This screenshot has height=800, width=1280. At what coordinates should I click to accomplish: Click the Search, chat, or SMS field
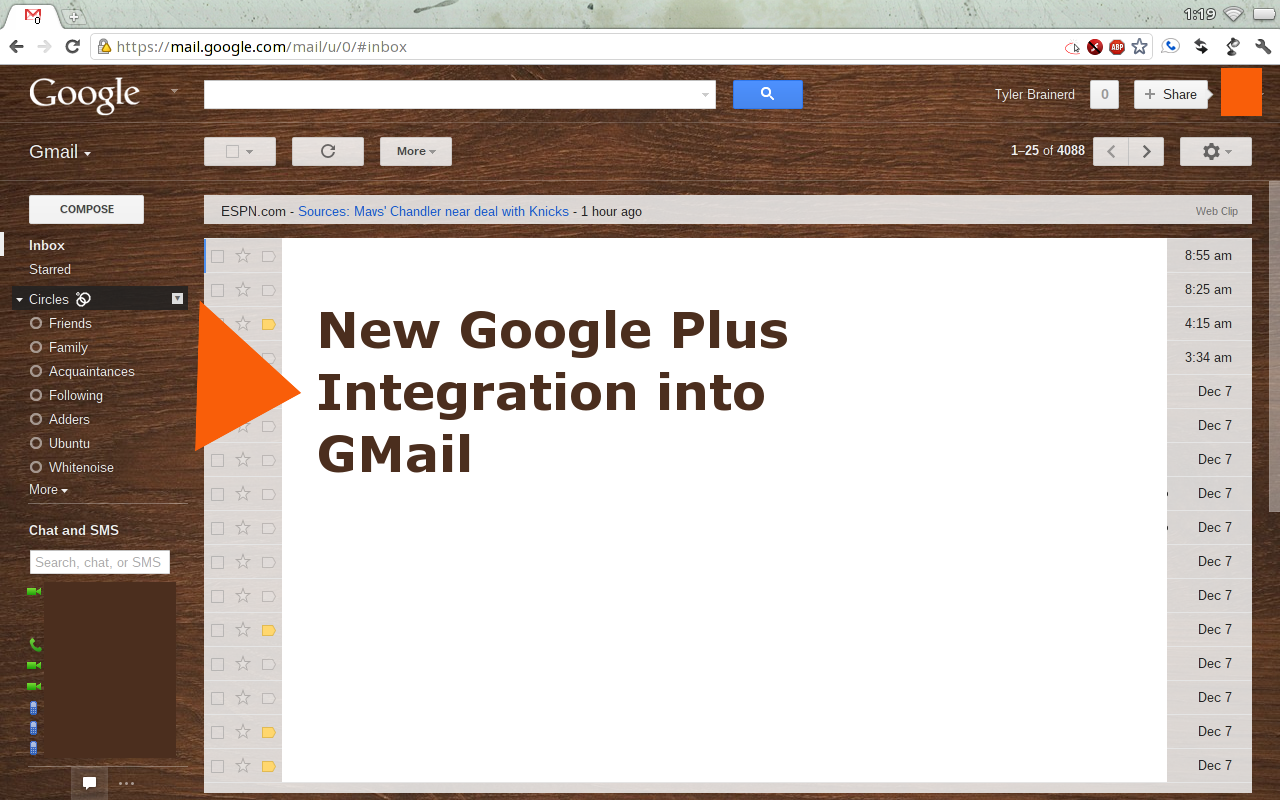point(100,562)
